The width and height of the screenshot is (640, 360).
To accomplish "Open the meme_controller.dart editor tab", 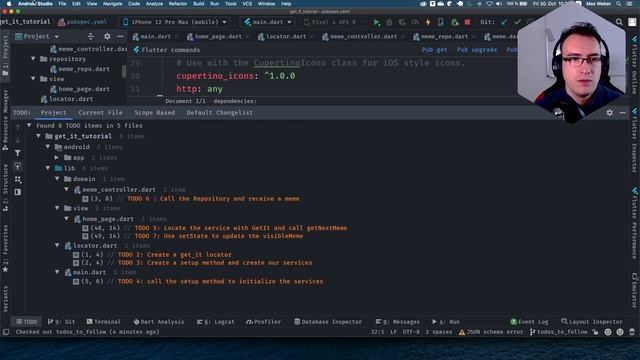I will tap(363, 36).
